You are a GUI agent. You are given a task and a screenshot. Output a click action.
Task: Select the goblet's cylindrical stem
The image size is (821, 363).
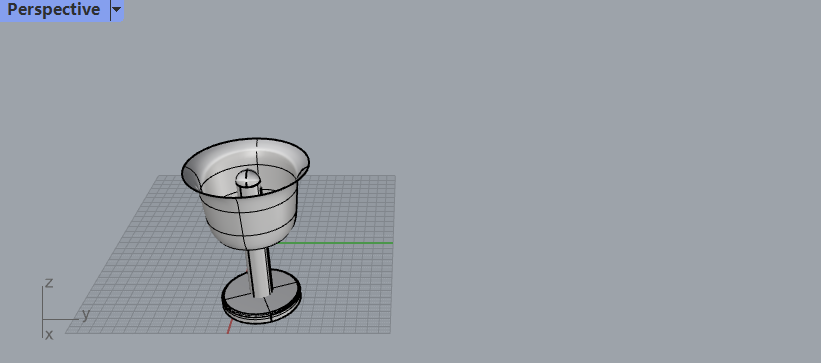260,272
